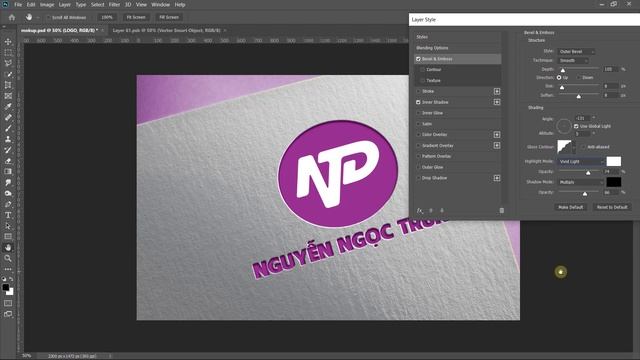
Task: Click the white Highlight color swatch
Action: [x=613, y=161]
